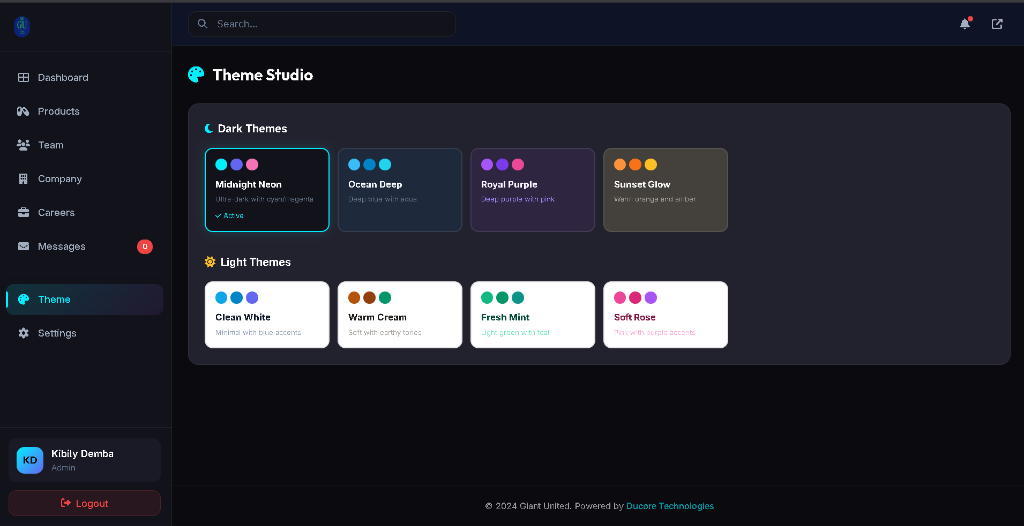Select the Midnight Neon theme card
This screenshot has height=526, width=1024.
[x=267, y=190]
